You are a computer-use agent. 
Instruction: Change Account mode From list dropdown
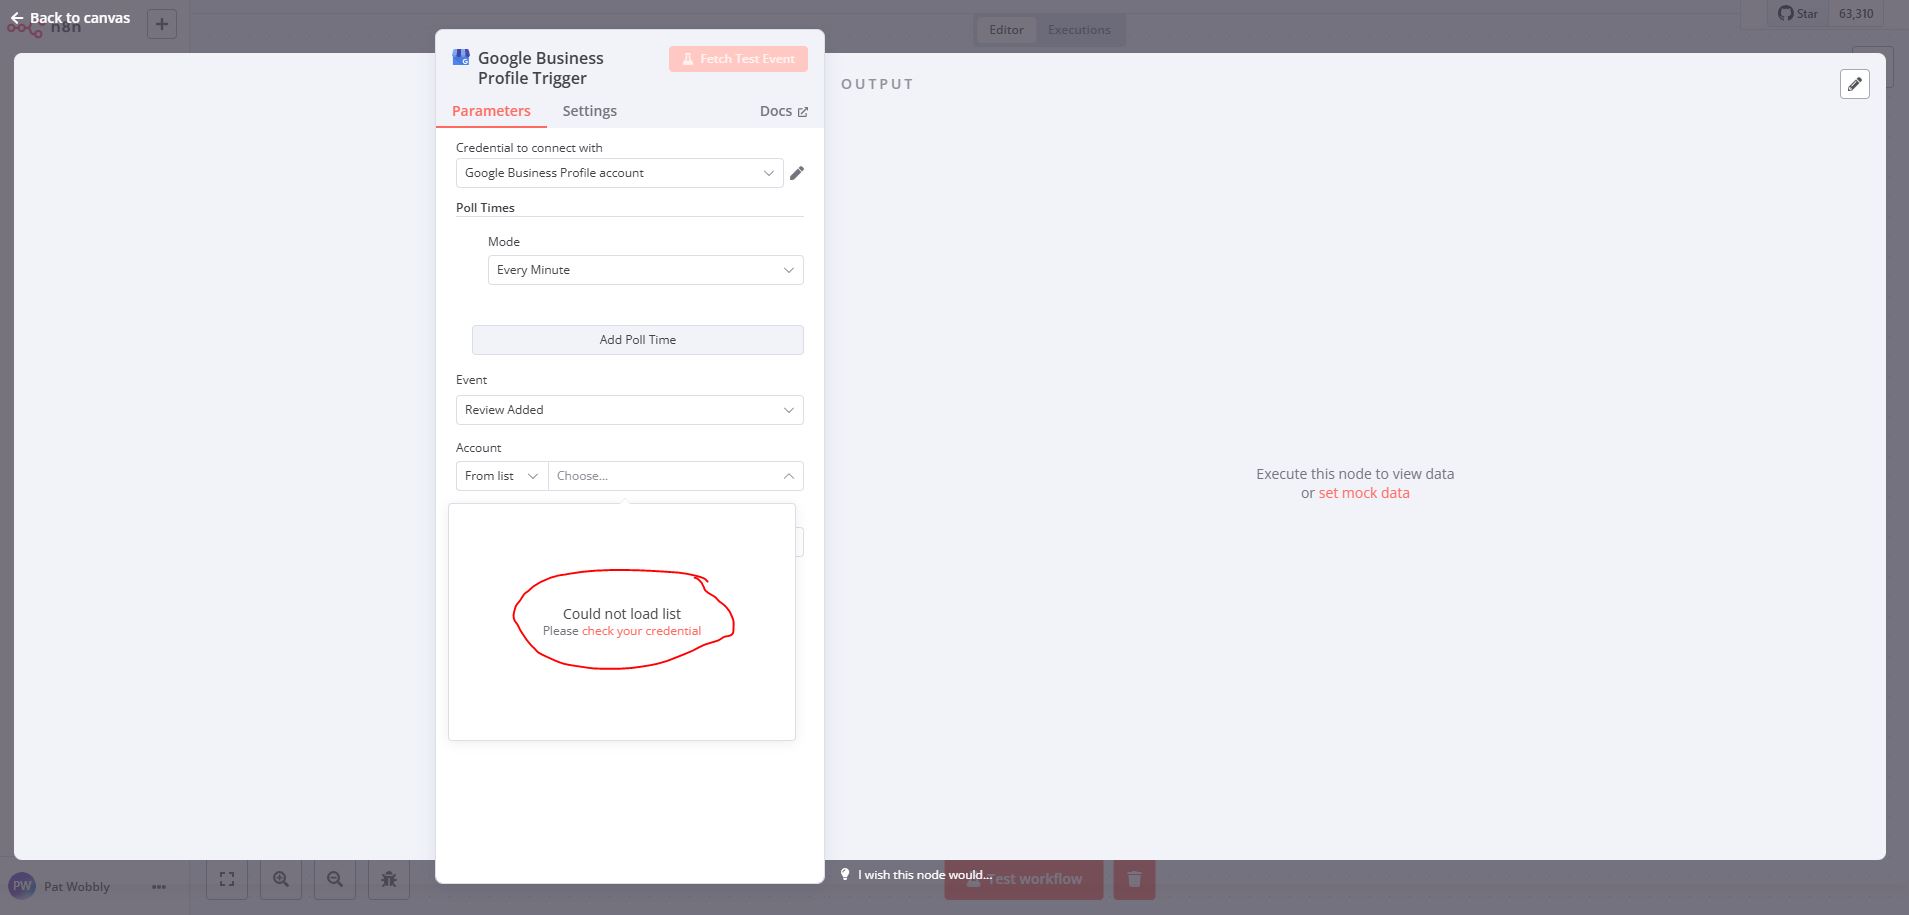tap(502, 476)
